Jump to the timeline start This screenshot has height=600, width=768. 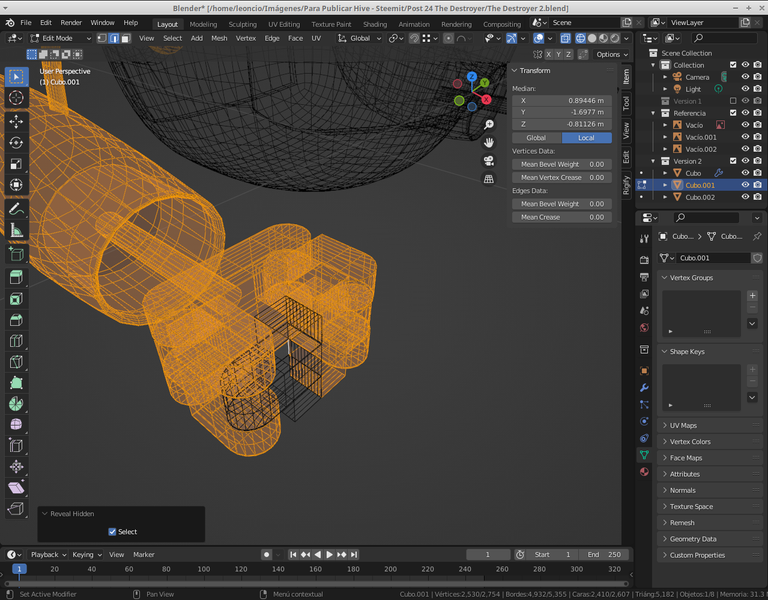click(293, 554)
